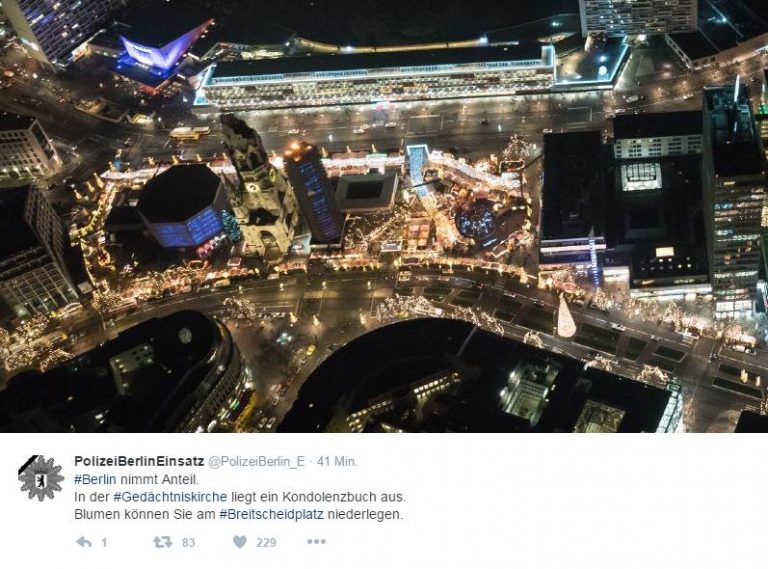Image resolution: width=768 pixels, height=569 pixels.
Task: Open the Polizei Berlin star avatar
Action: [x=41, y=478]
